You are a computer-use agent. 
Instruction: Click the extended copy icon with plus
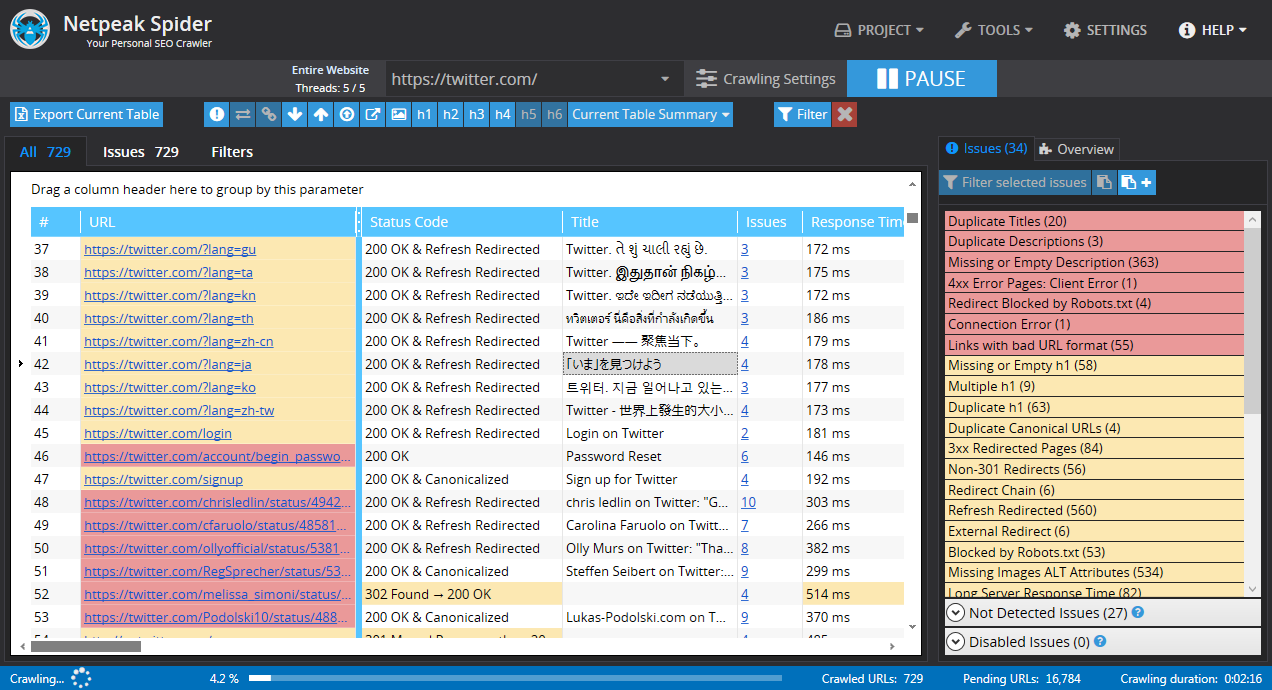(x=1137, y=182)
